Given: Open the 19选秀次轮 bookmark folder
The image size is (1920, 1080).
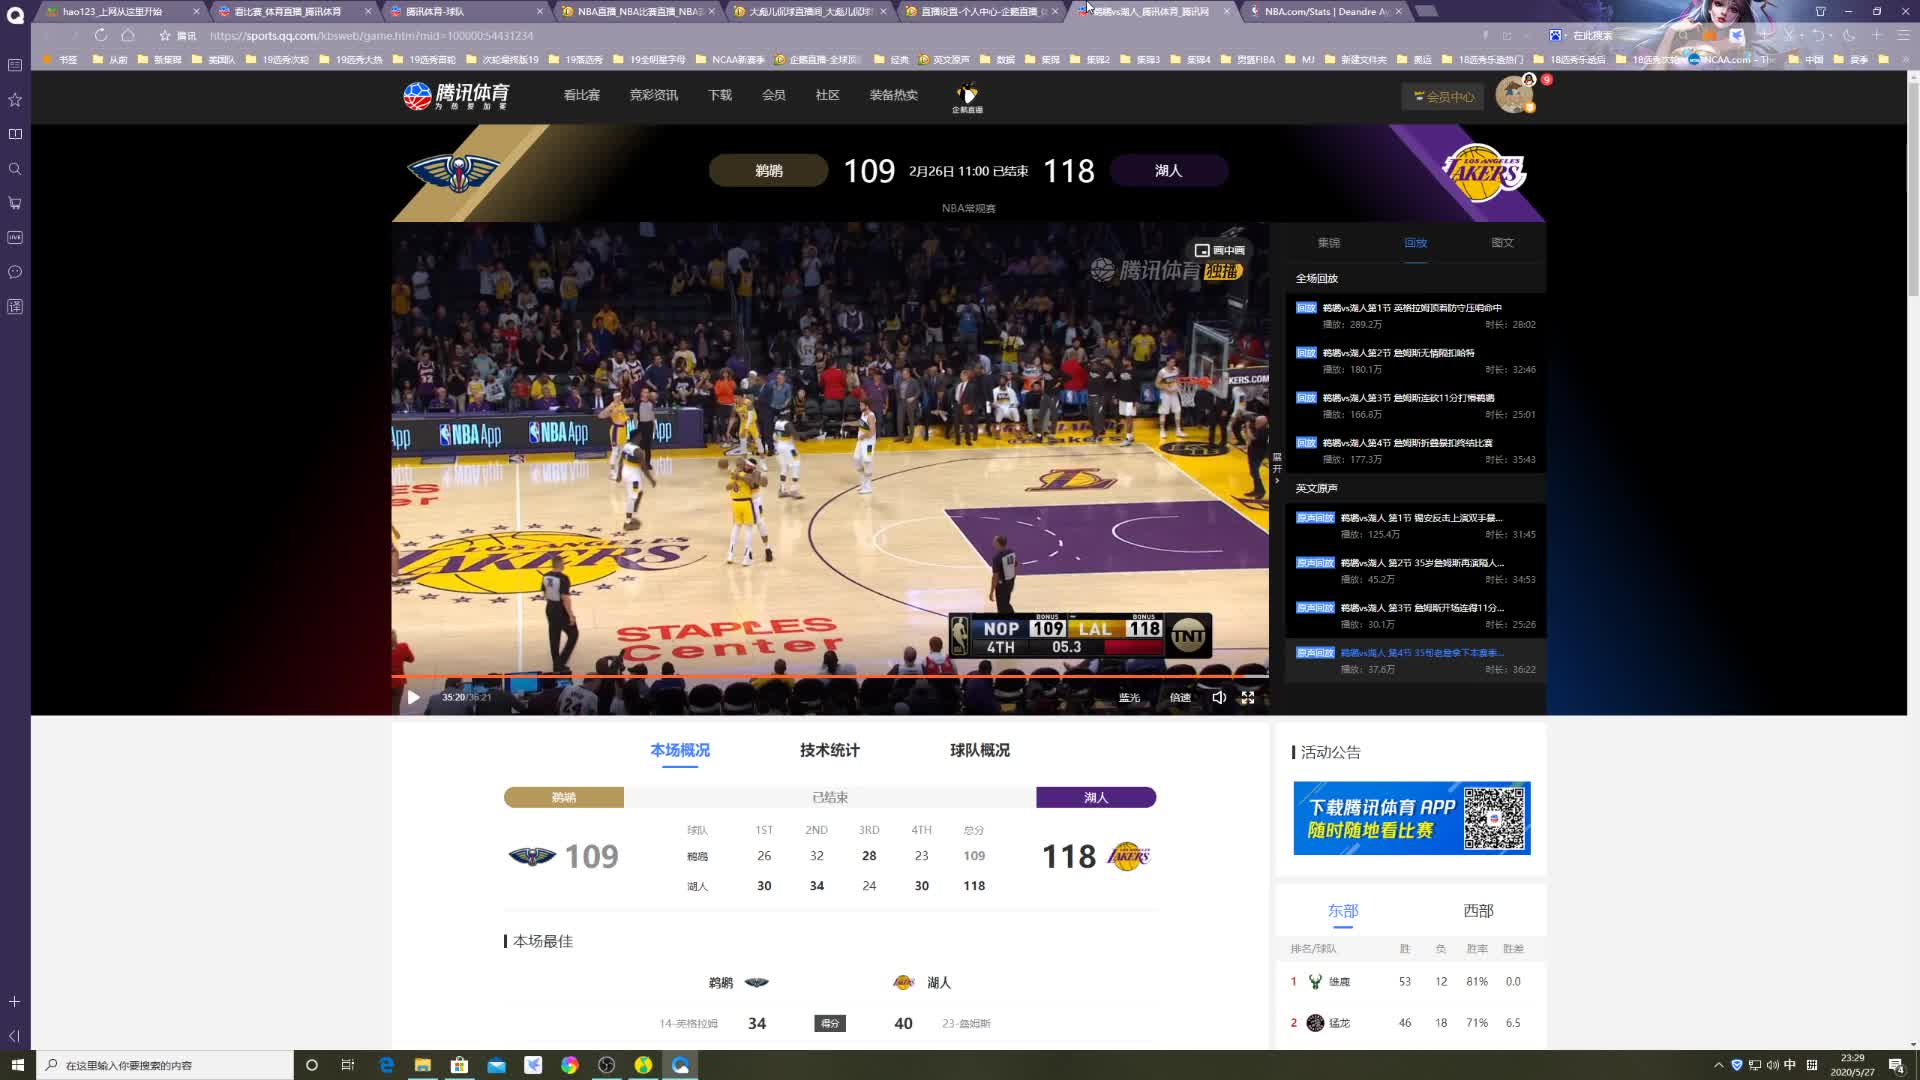Looking at the screenshot, I should tap(278, 60).
